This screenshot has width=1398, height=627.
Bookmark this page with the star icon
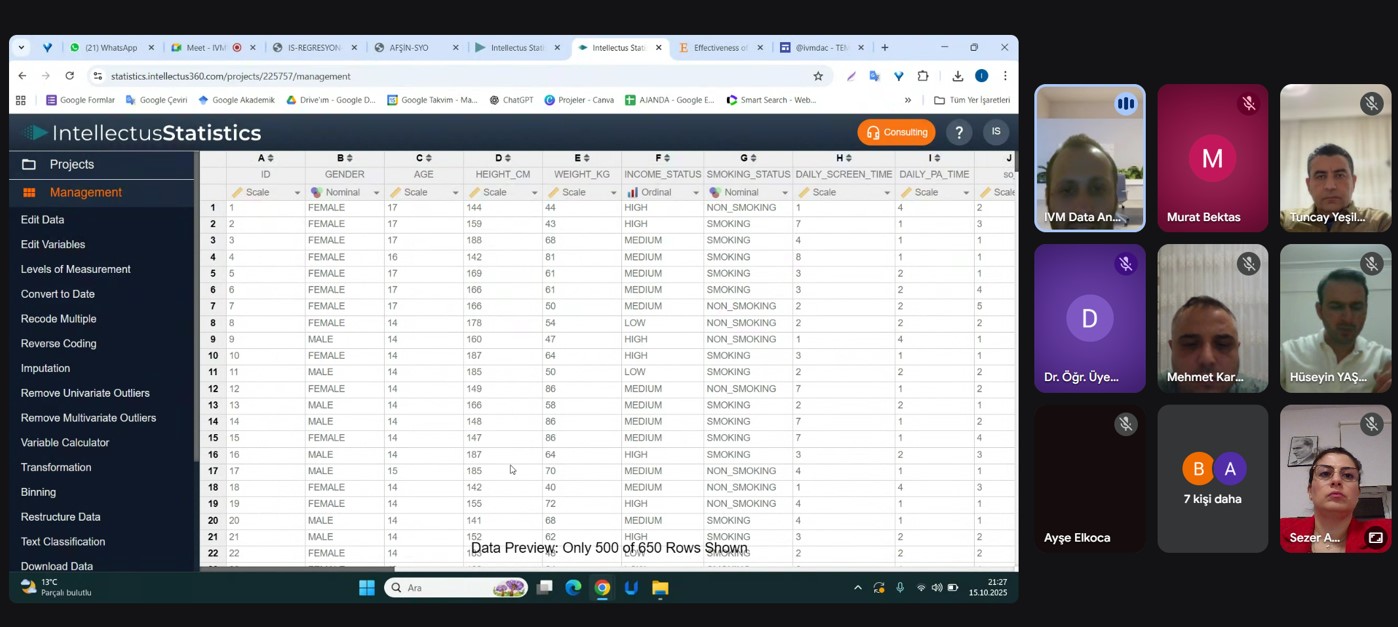tap(818, 76)
